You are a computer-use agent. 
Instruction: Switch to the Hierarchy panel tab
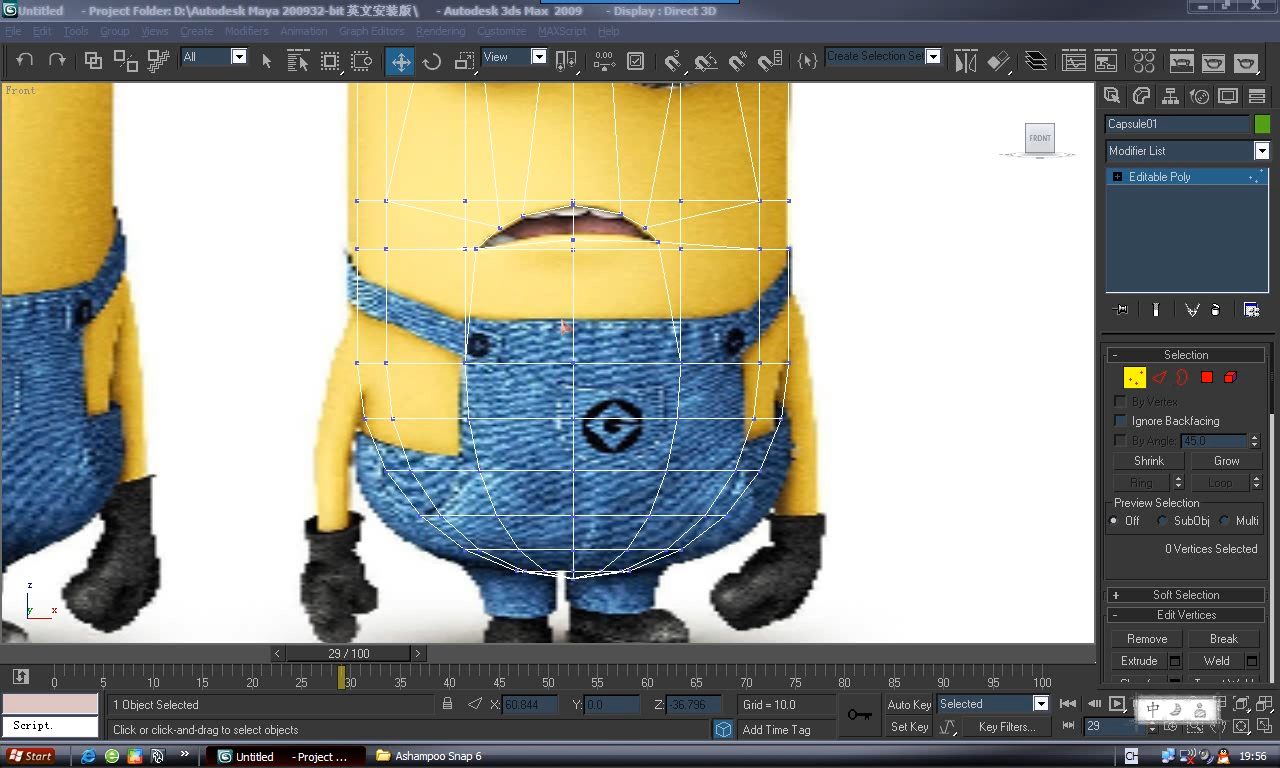click(1170, 96)
